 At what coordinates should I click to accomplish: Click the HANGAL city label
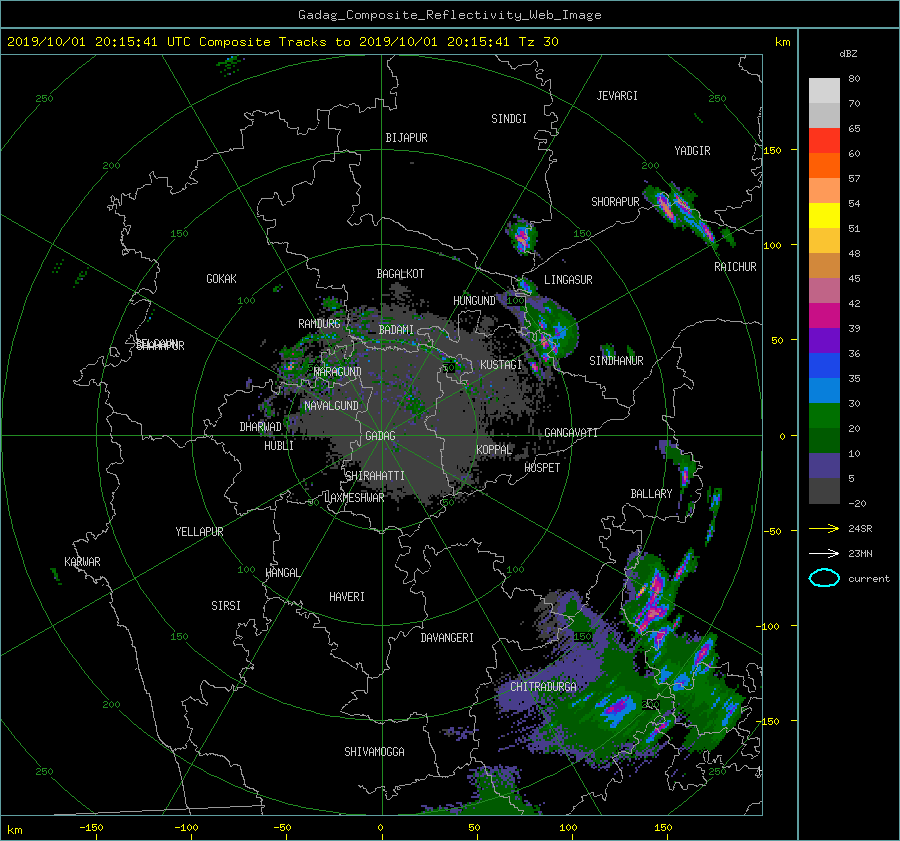(x=282, y=573)
